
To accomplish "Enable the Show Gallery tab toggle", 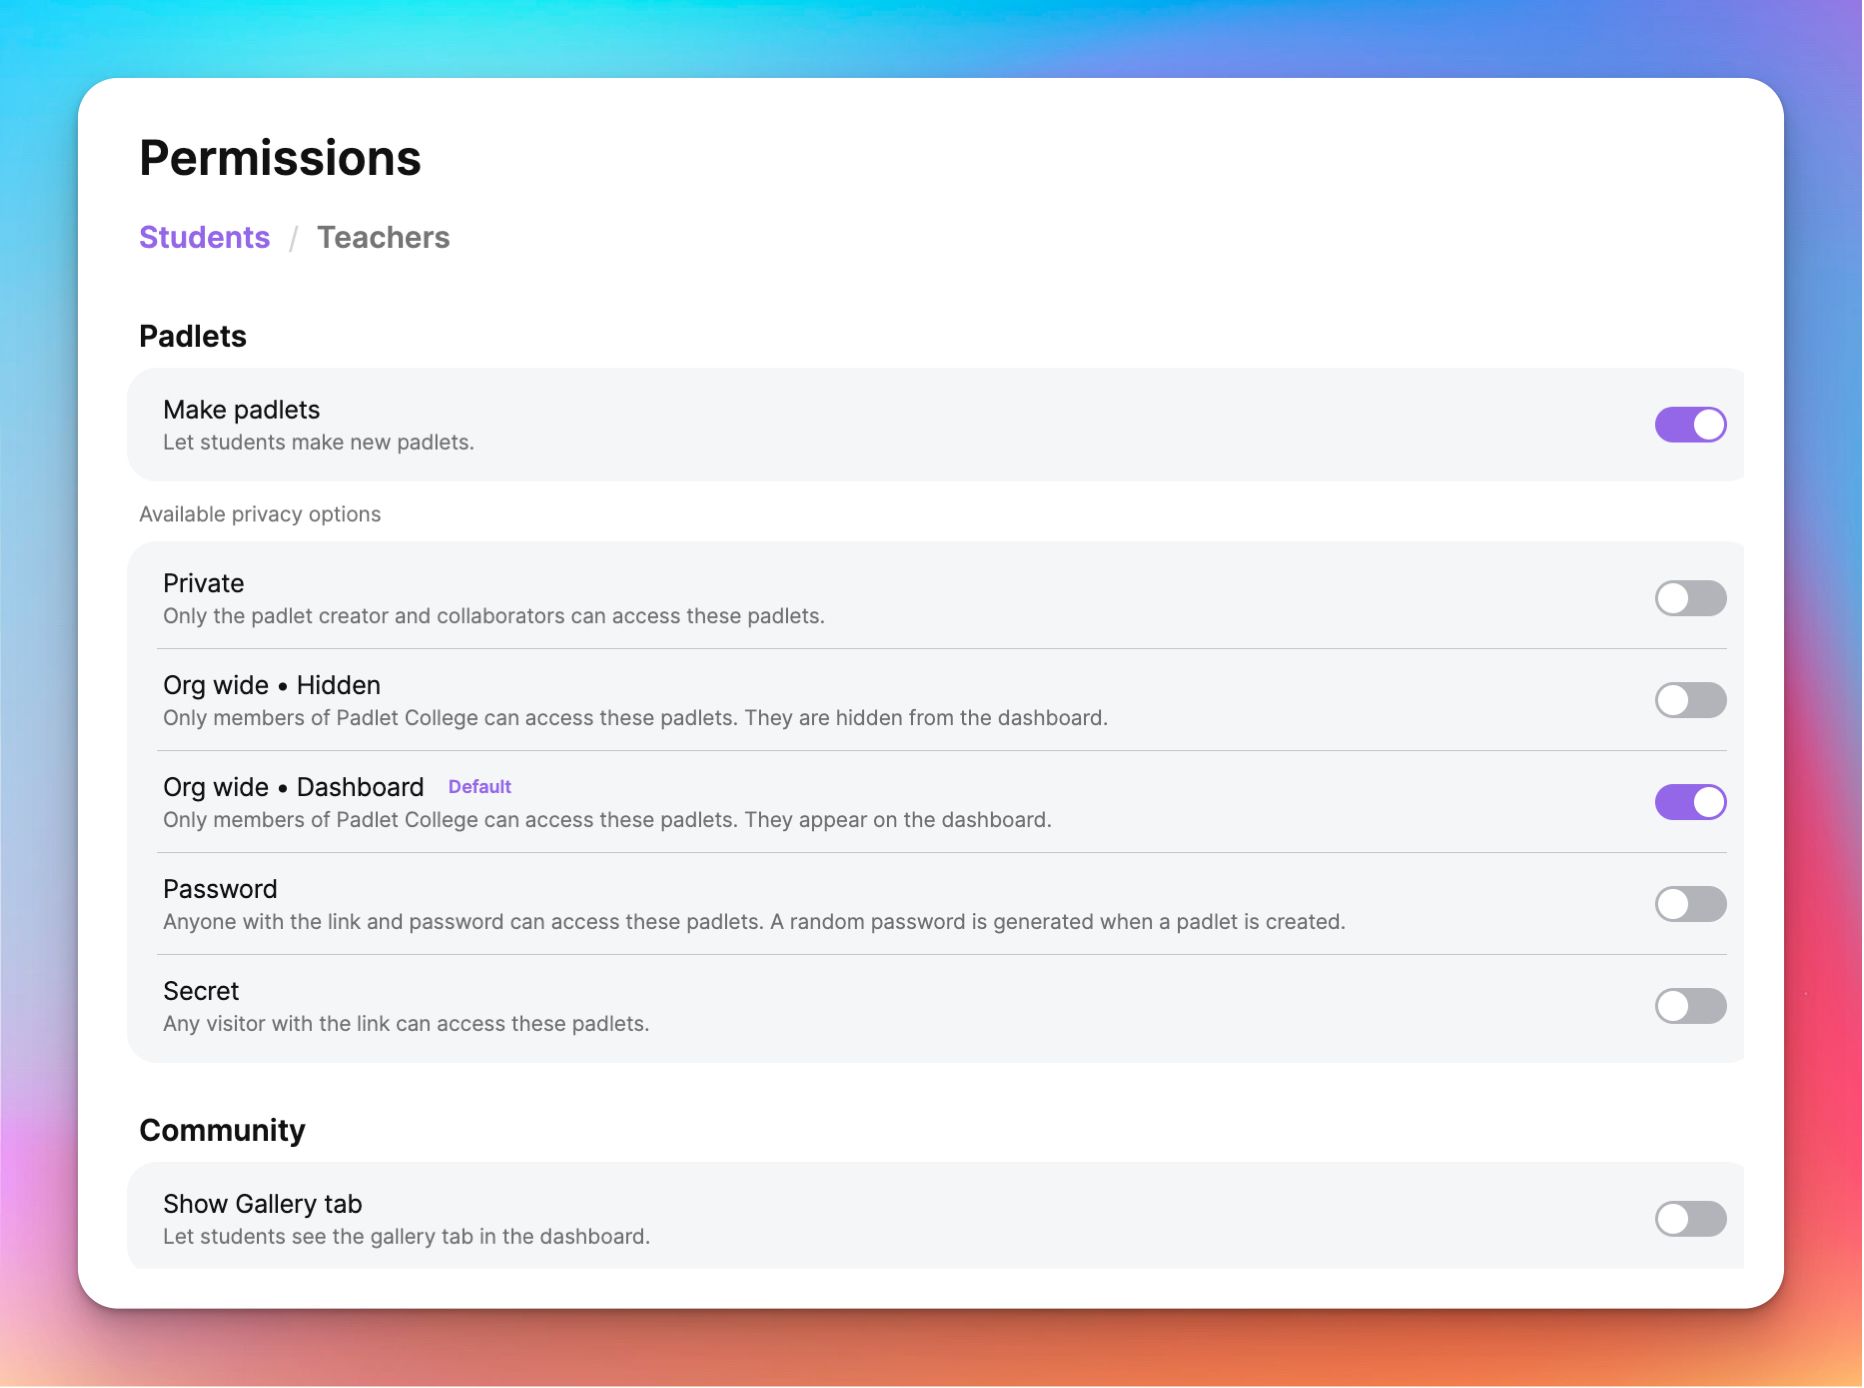I will (1690, 1219).
